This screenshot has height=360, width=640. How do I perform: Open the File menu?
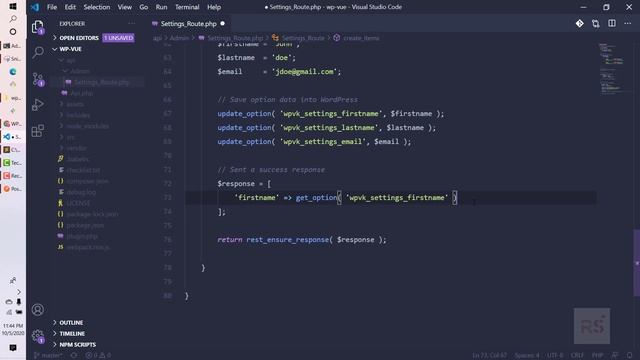click(52, 7)
